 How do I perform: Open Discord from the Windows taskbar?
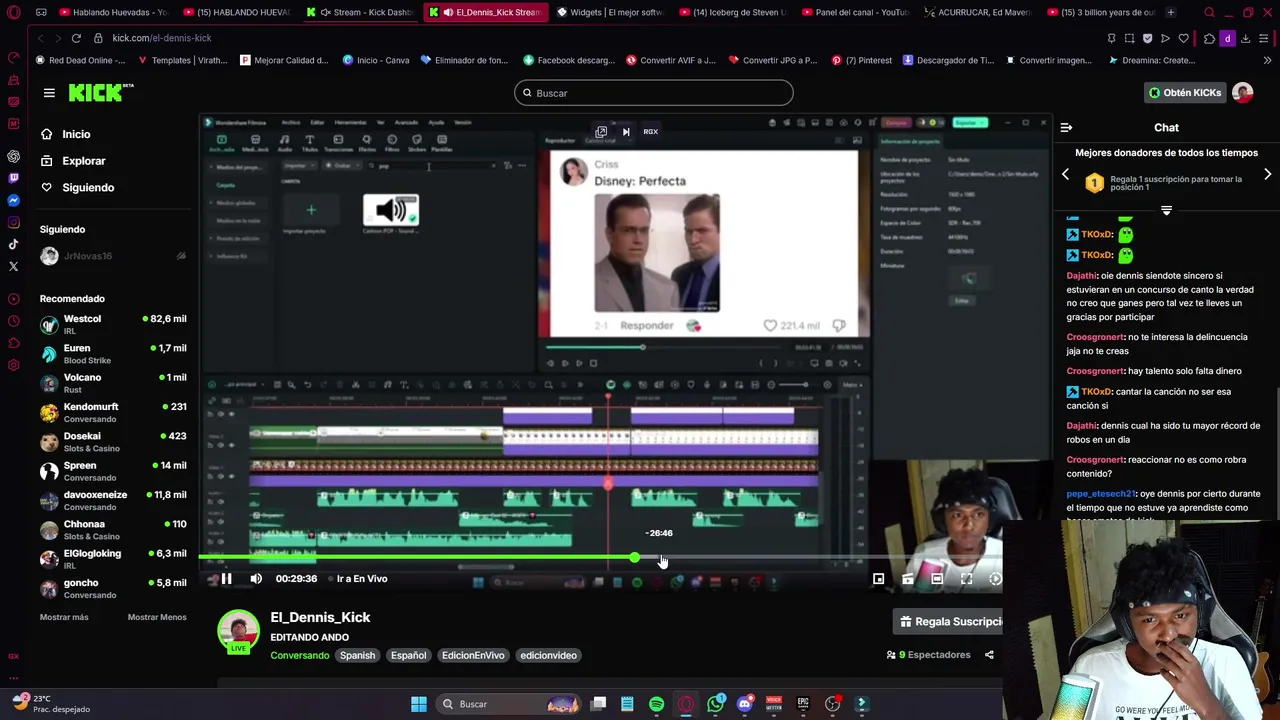[744, 704]
